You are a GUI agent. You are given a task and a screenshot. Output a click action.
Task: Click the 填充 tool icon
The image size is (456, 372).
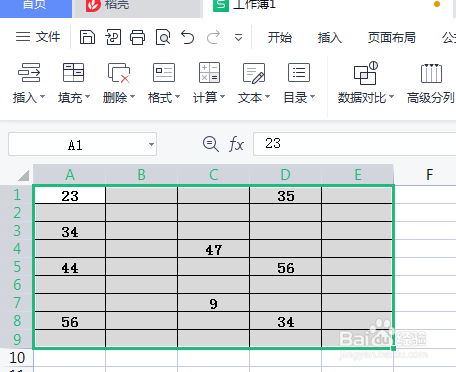coord(73,73)
